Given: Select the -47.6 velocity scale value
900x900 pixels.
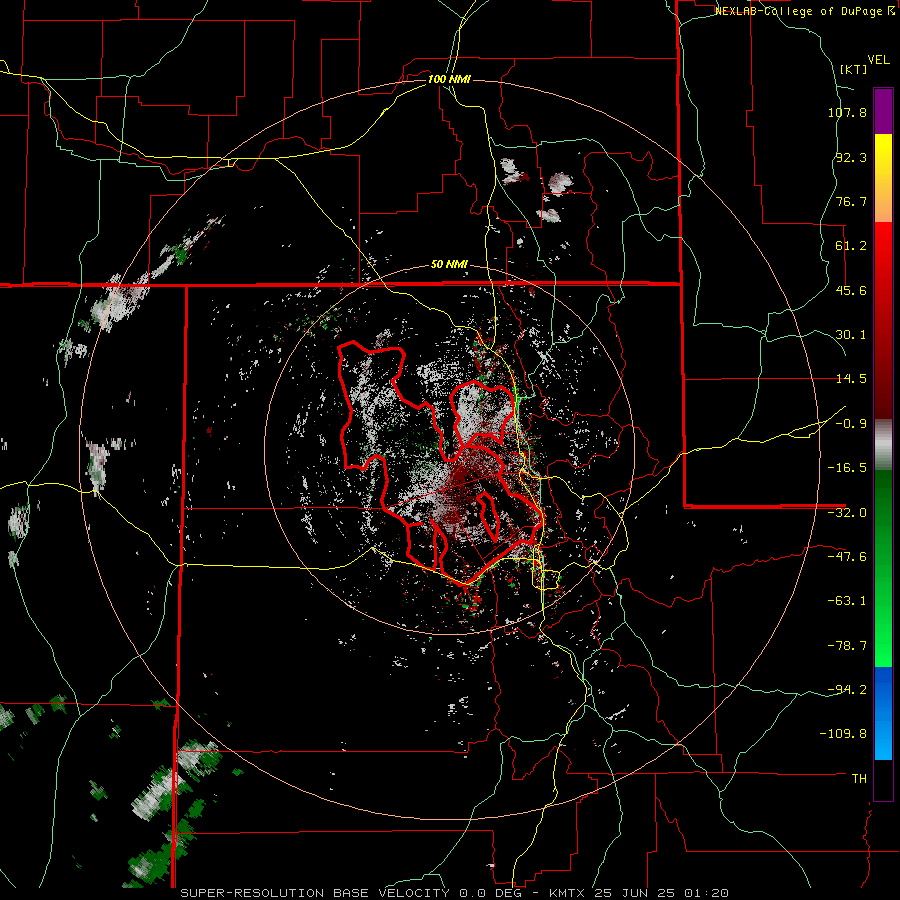Looking at the screenshot, I should pos(847,557).
